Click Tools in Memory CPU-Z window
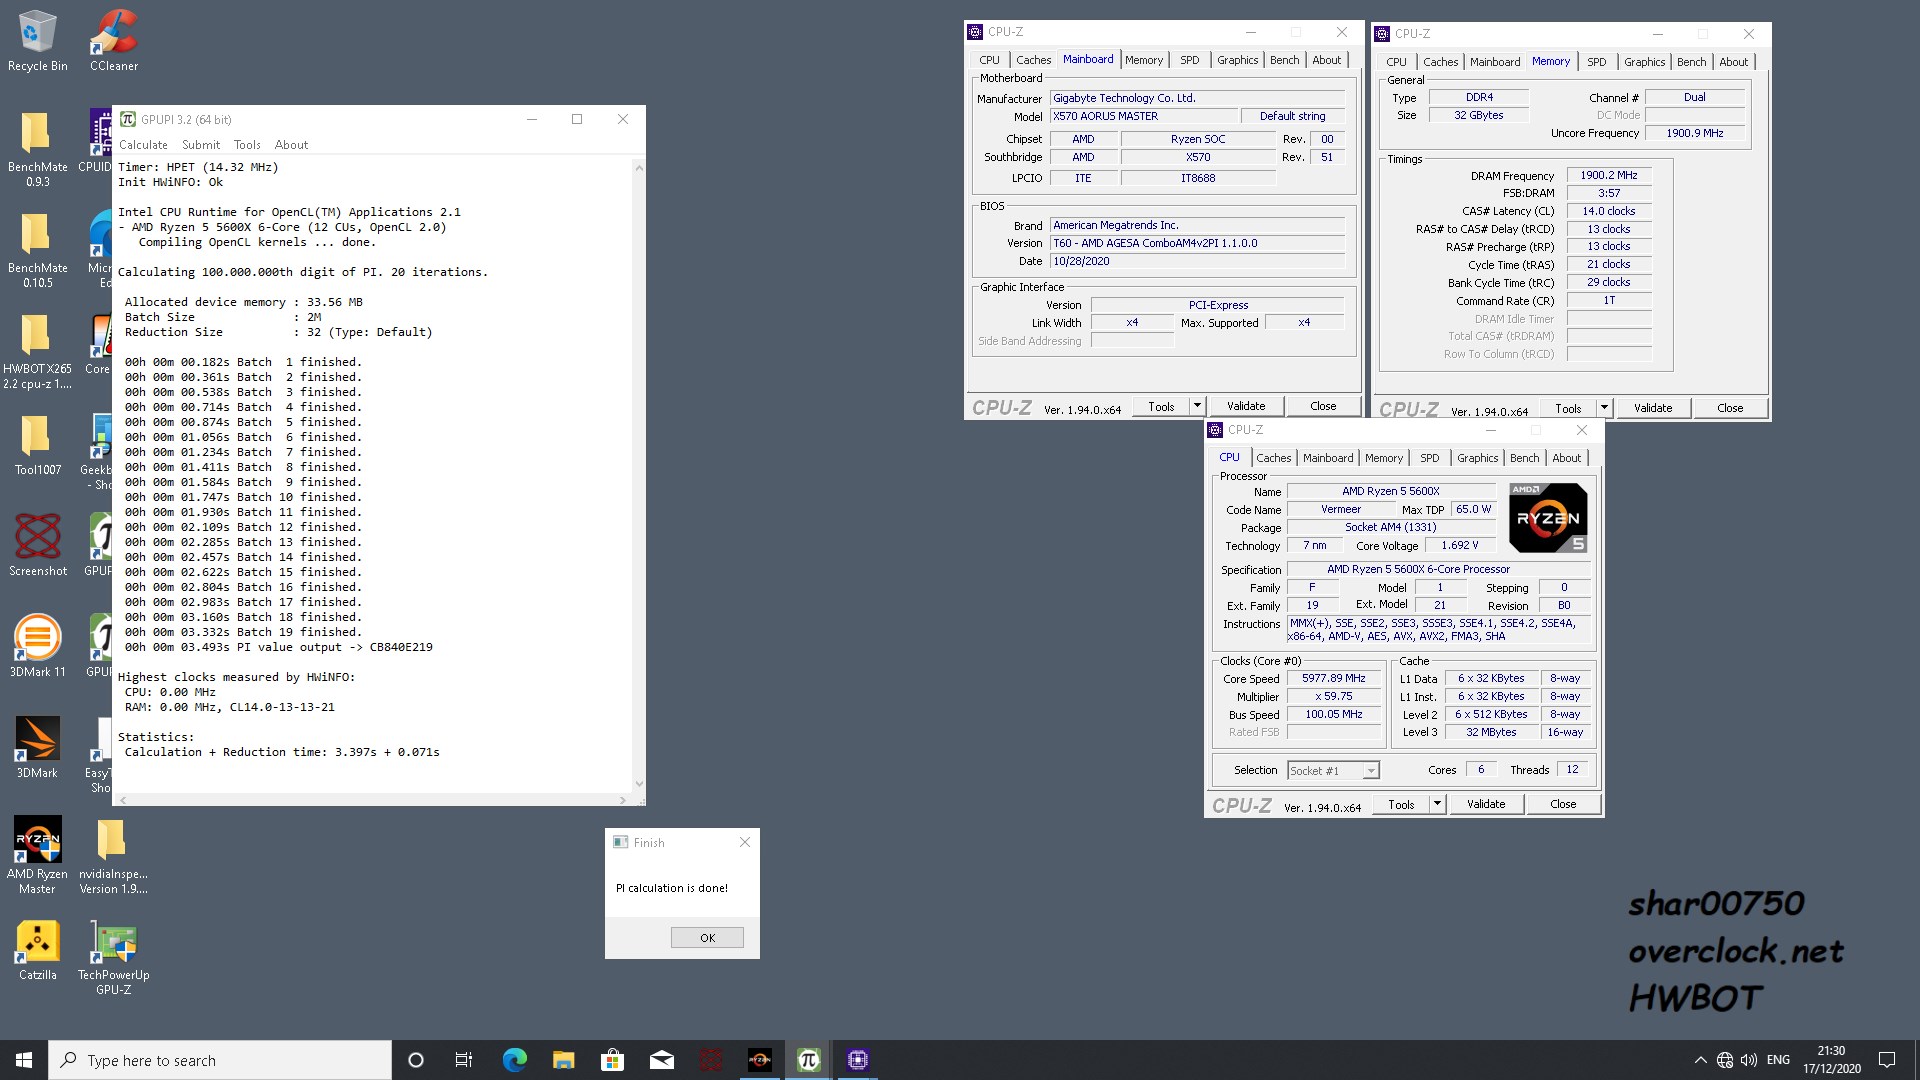 (1568, 408)
